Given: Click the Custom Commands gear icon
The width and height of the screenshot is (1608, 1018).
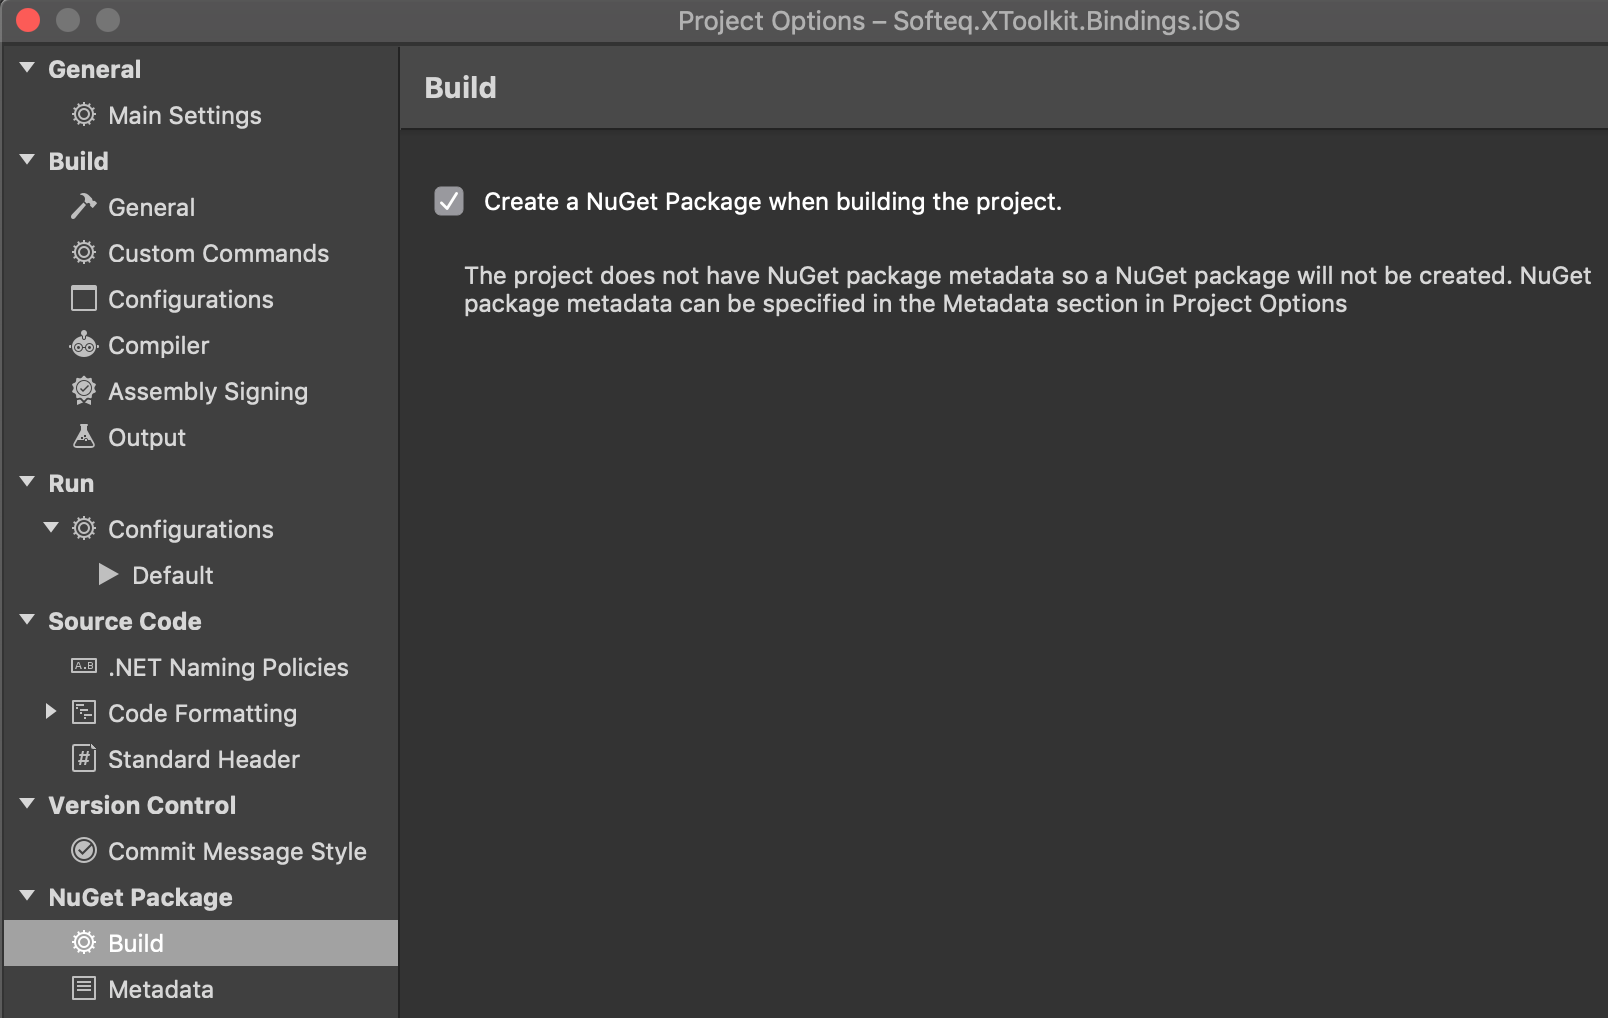Looking at the screenshot, I should (x=84, y=253).
